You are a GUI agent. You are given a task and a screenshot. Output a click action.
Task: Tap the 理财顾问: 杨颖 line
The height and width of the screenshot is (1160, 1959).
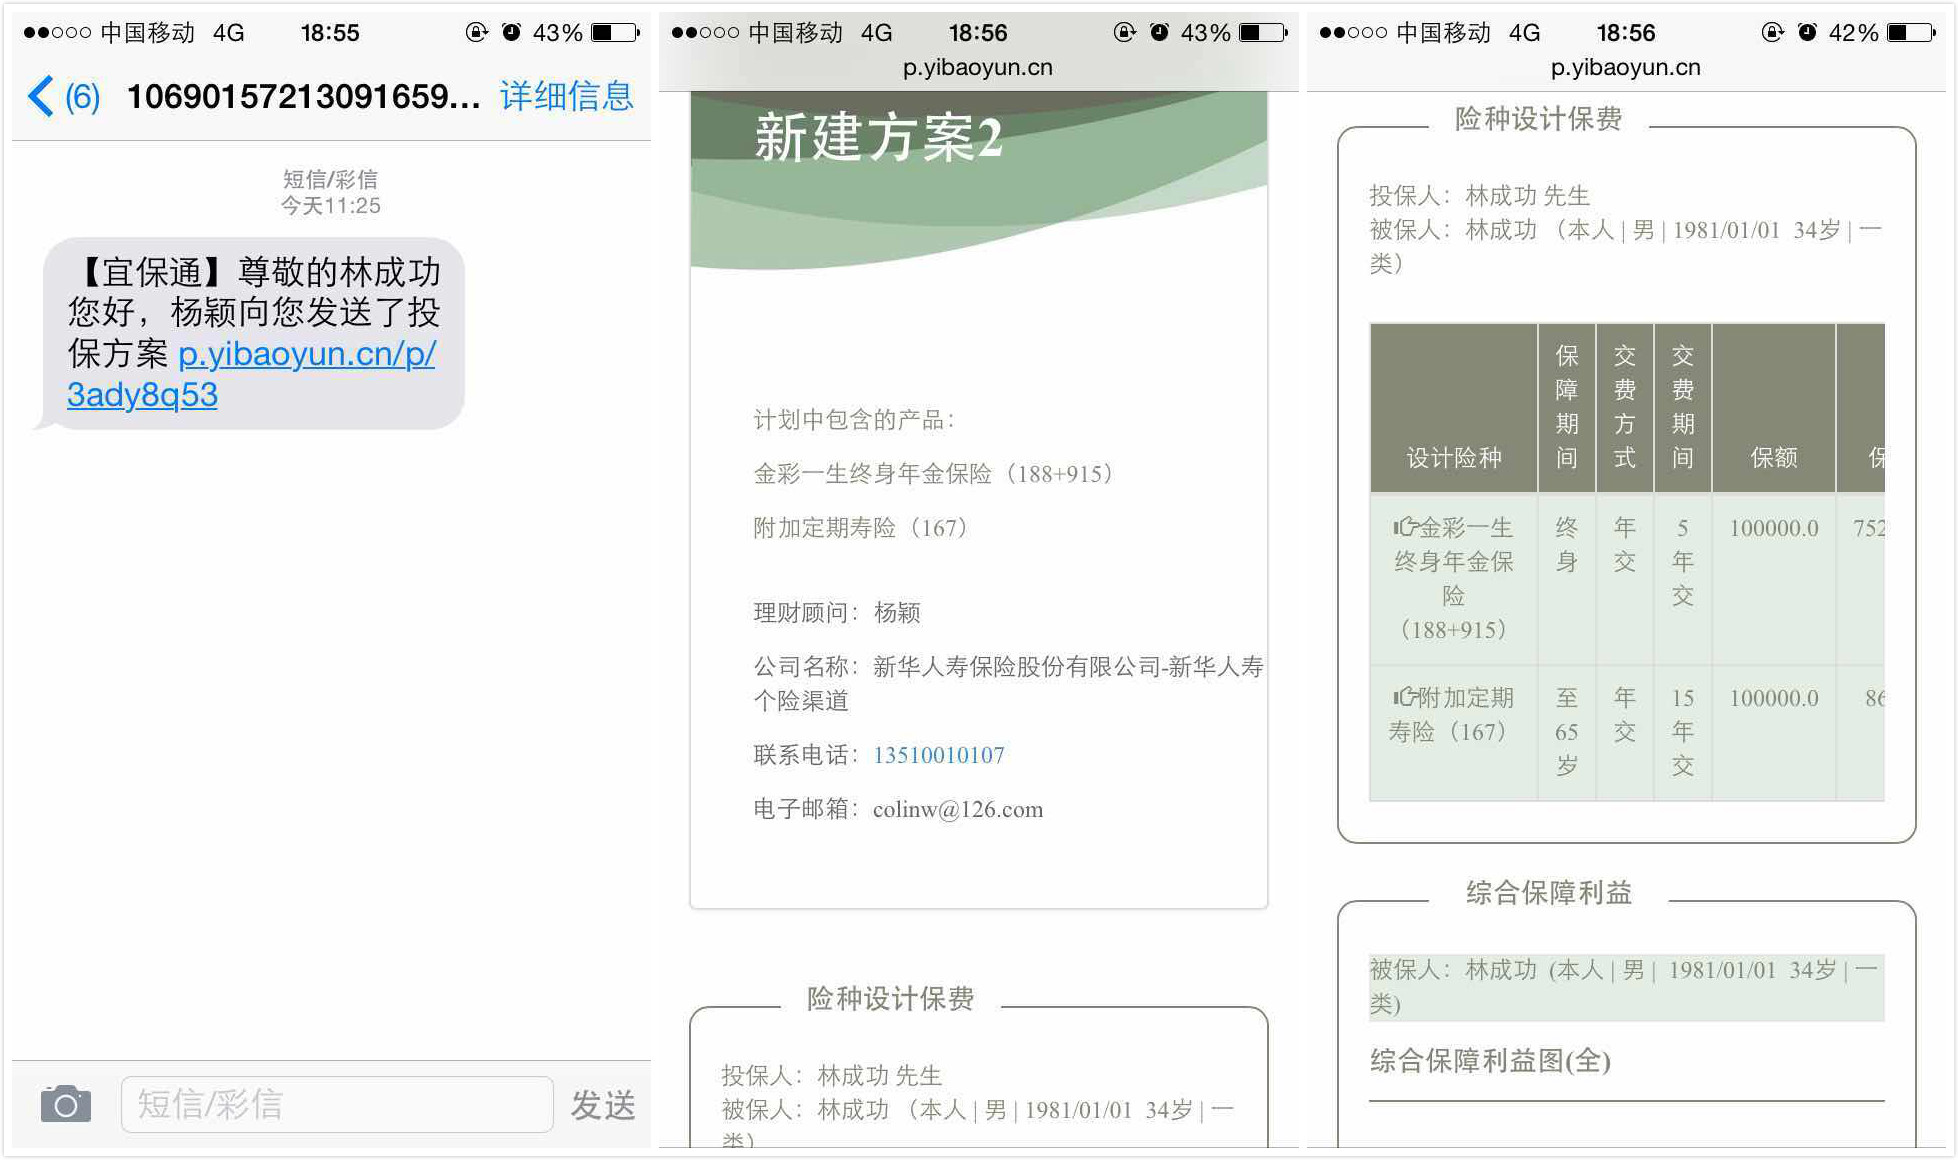pos(836,612)
